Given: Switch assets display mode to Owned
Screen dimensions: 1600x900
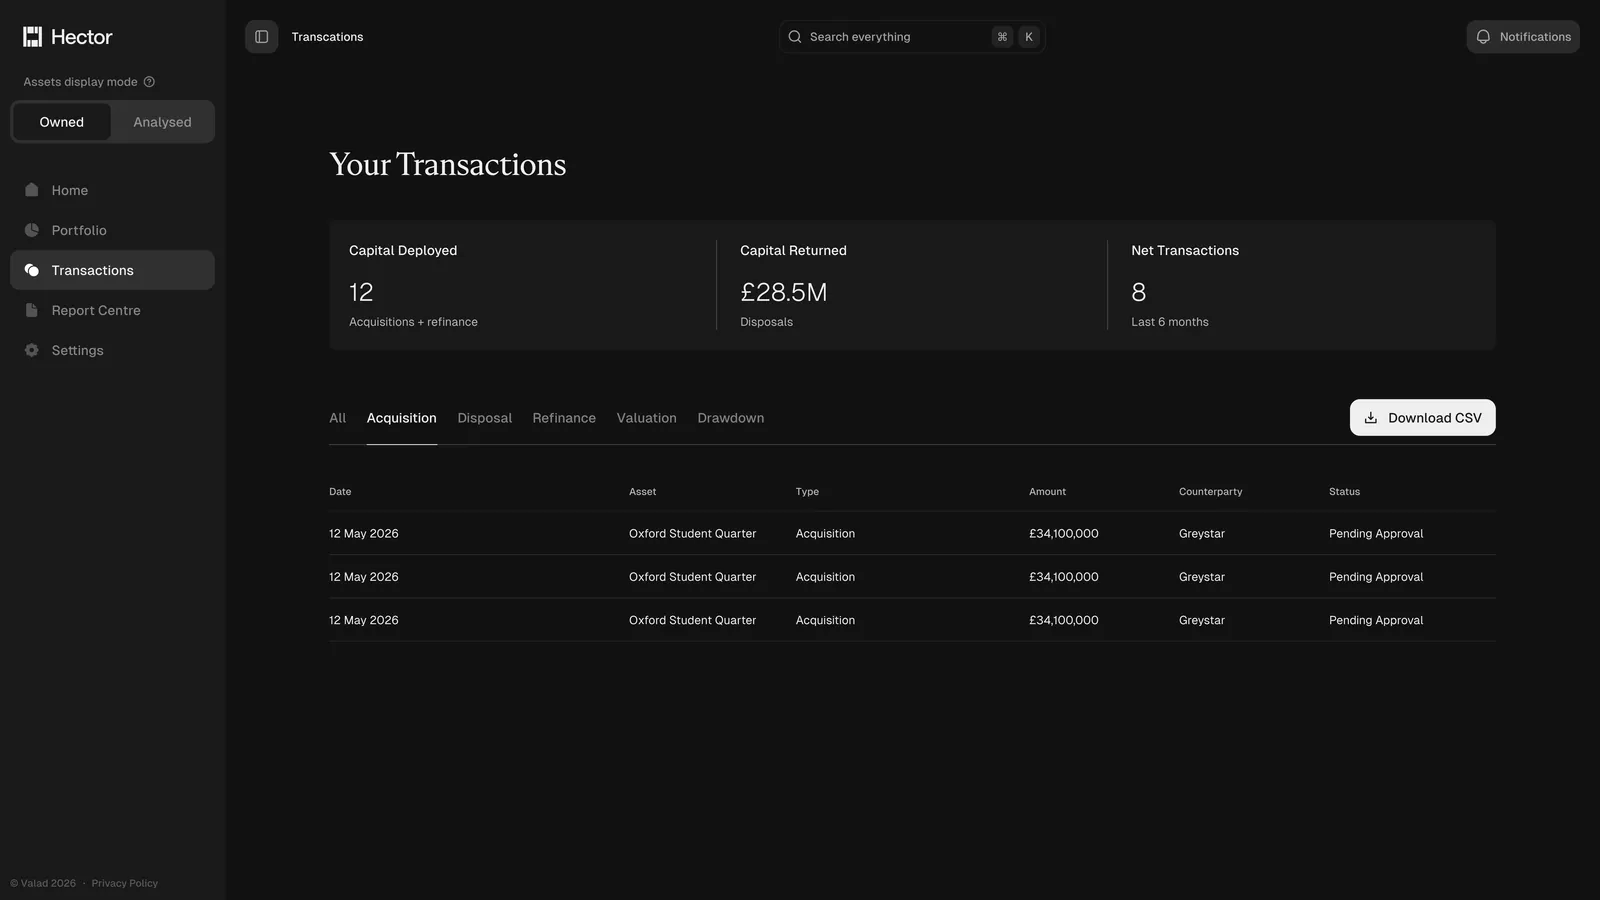Looking at the screenshot, I should click(x=62, y=122).
